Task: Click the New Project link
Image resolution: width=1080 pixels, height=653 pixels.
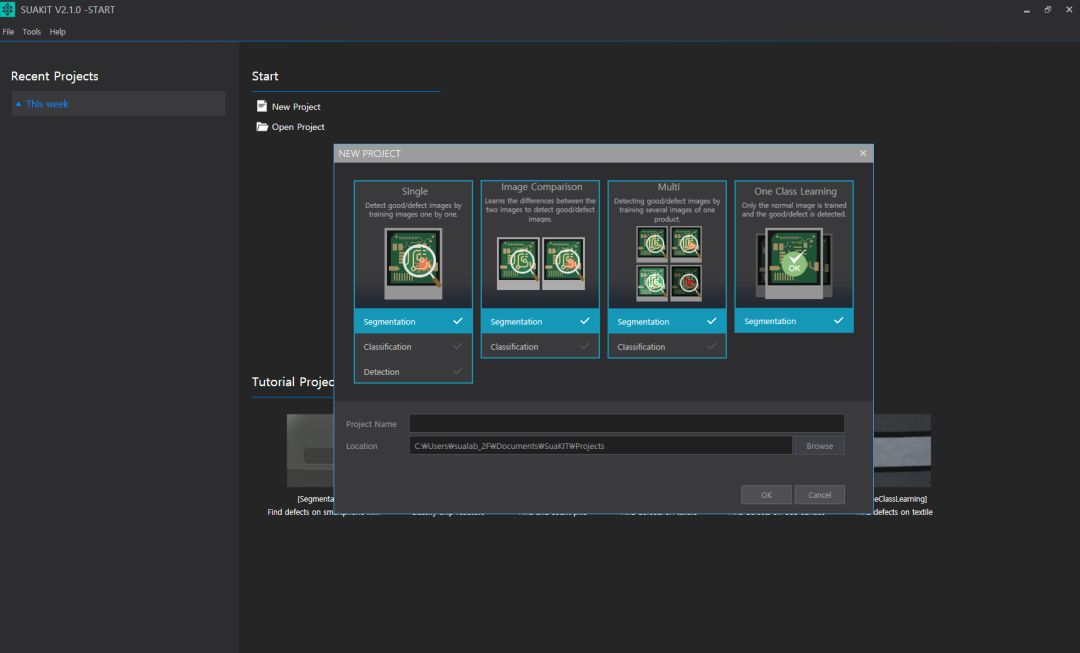Action: (x=295, y=107)
